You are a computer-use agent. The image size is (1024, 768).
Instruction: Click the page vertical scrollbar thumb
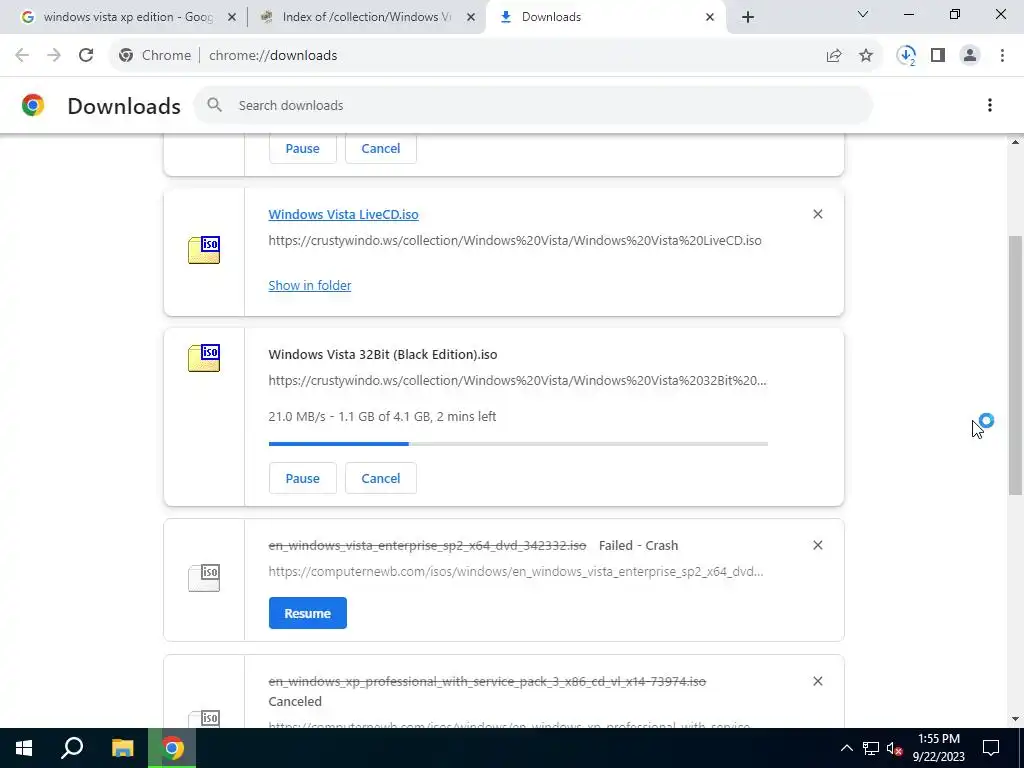coord(1015,364)
